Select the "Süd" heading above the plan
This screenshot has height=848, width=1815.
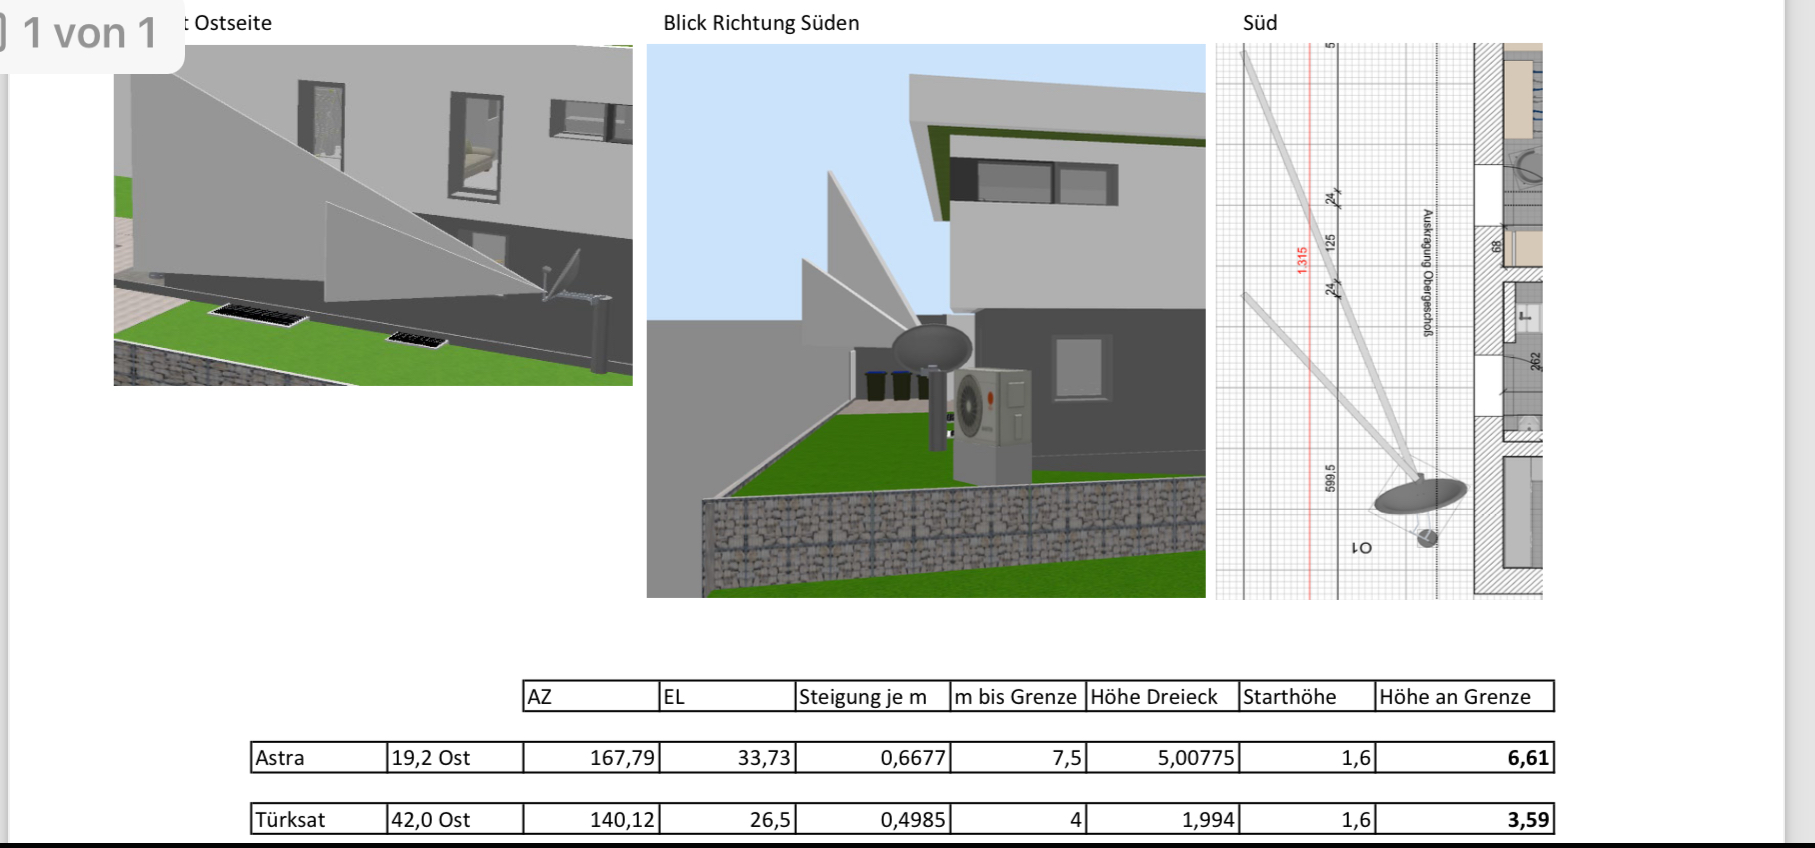tap(1259, 23)
